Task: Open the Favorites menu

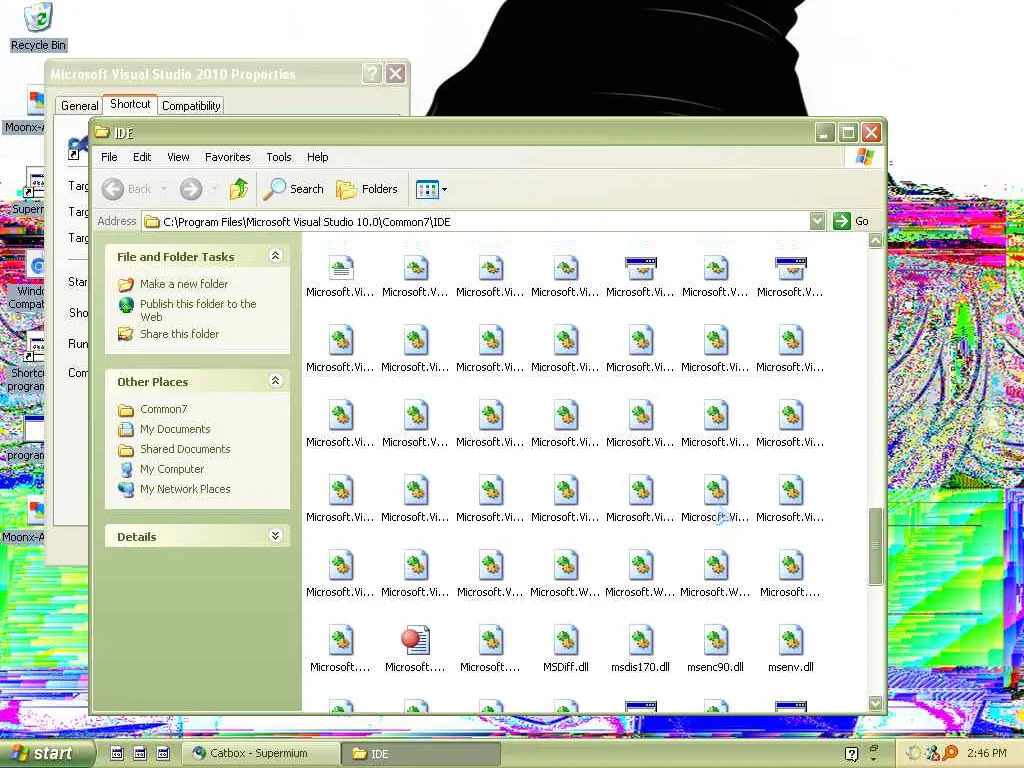Action: [x=227, y=157]
